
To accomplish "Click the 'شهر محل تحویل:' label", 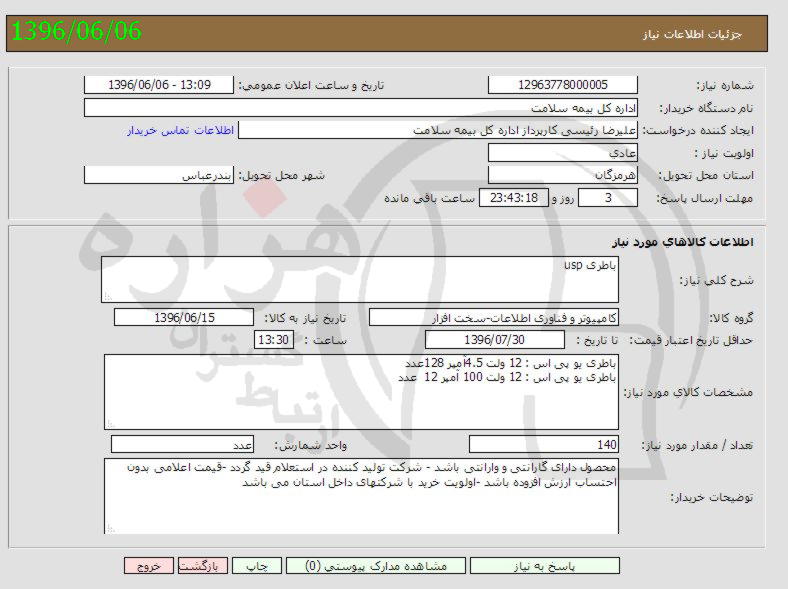I will 281,176.
